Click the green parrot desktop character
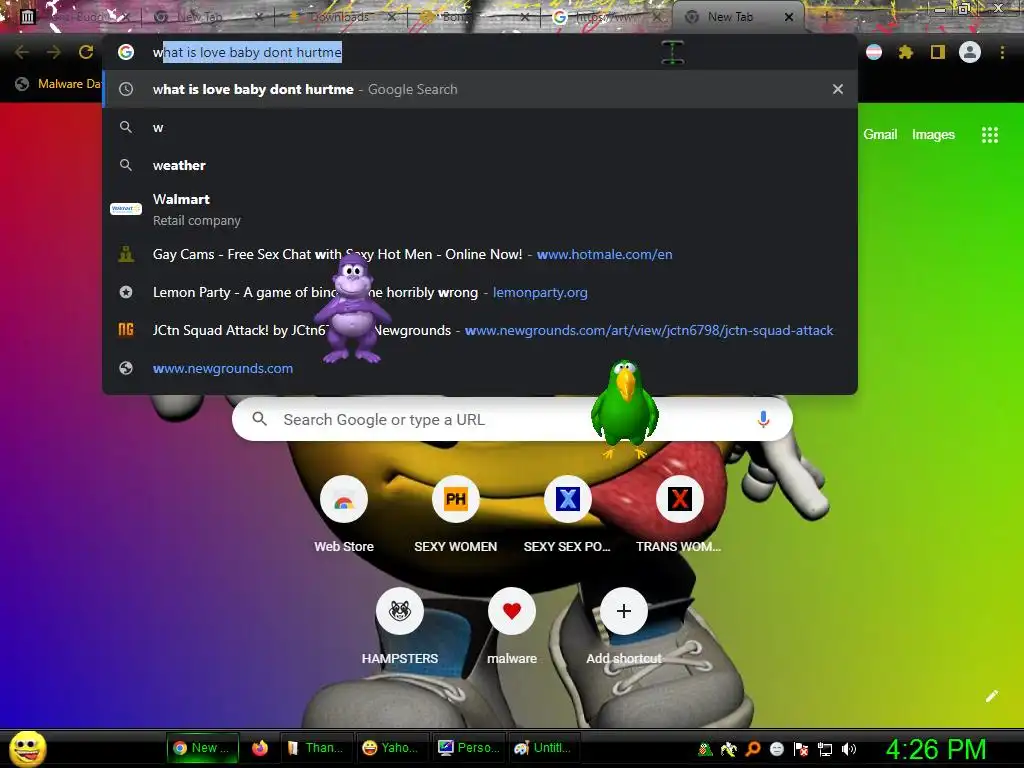The image size is (1024, 768). point(625,409)
